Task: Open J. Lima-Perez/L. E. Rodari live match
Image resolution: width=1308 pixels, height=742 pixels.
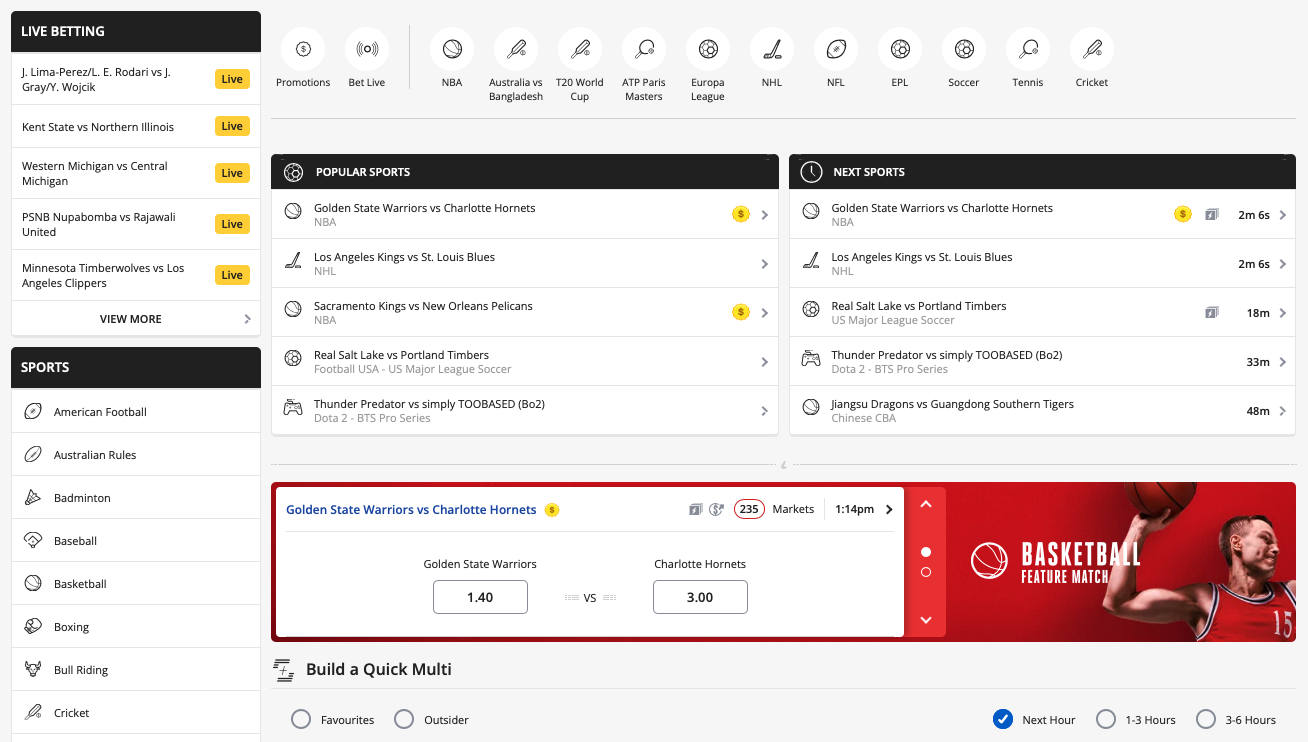Action: 136,79
